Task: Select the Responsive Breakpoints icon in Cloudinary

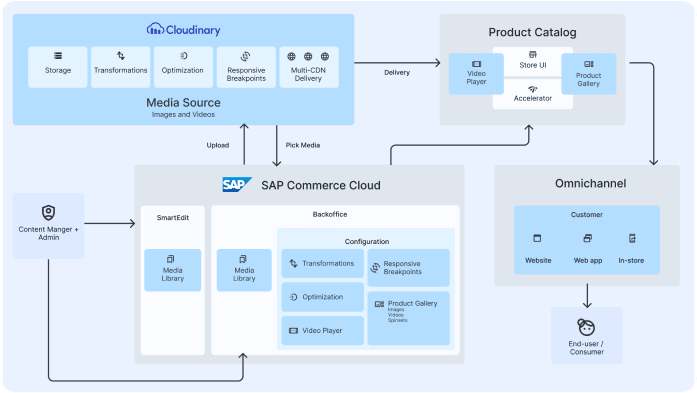Action: [x=245, y=56]
